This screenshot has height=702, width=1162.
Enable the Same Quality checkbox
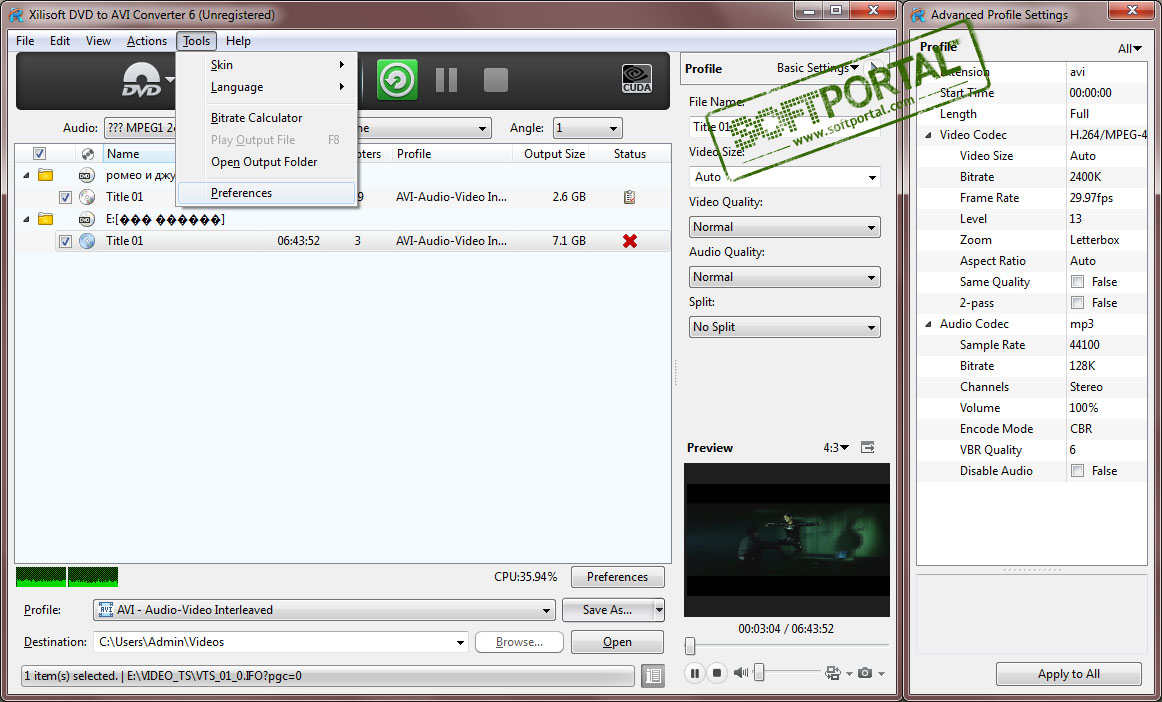1078,282
